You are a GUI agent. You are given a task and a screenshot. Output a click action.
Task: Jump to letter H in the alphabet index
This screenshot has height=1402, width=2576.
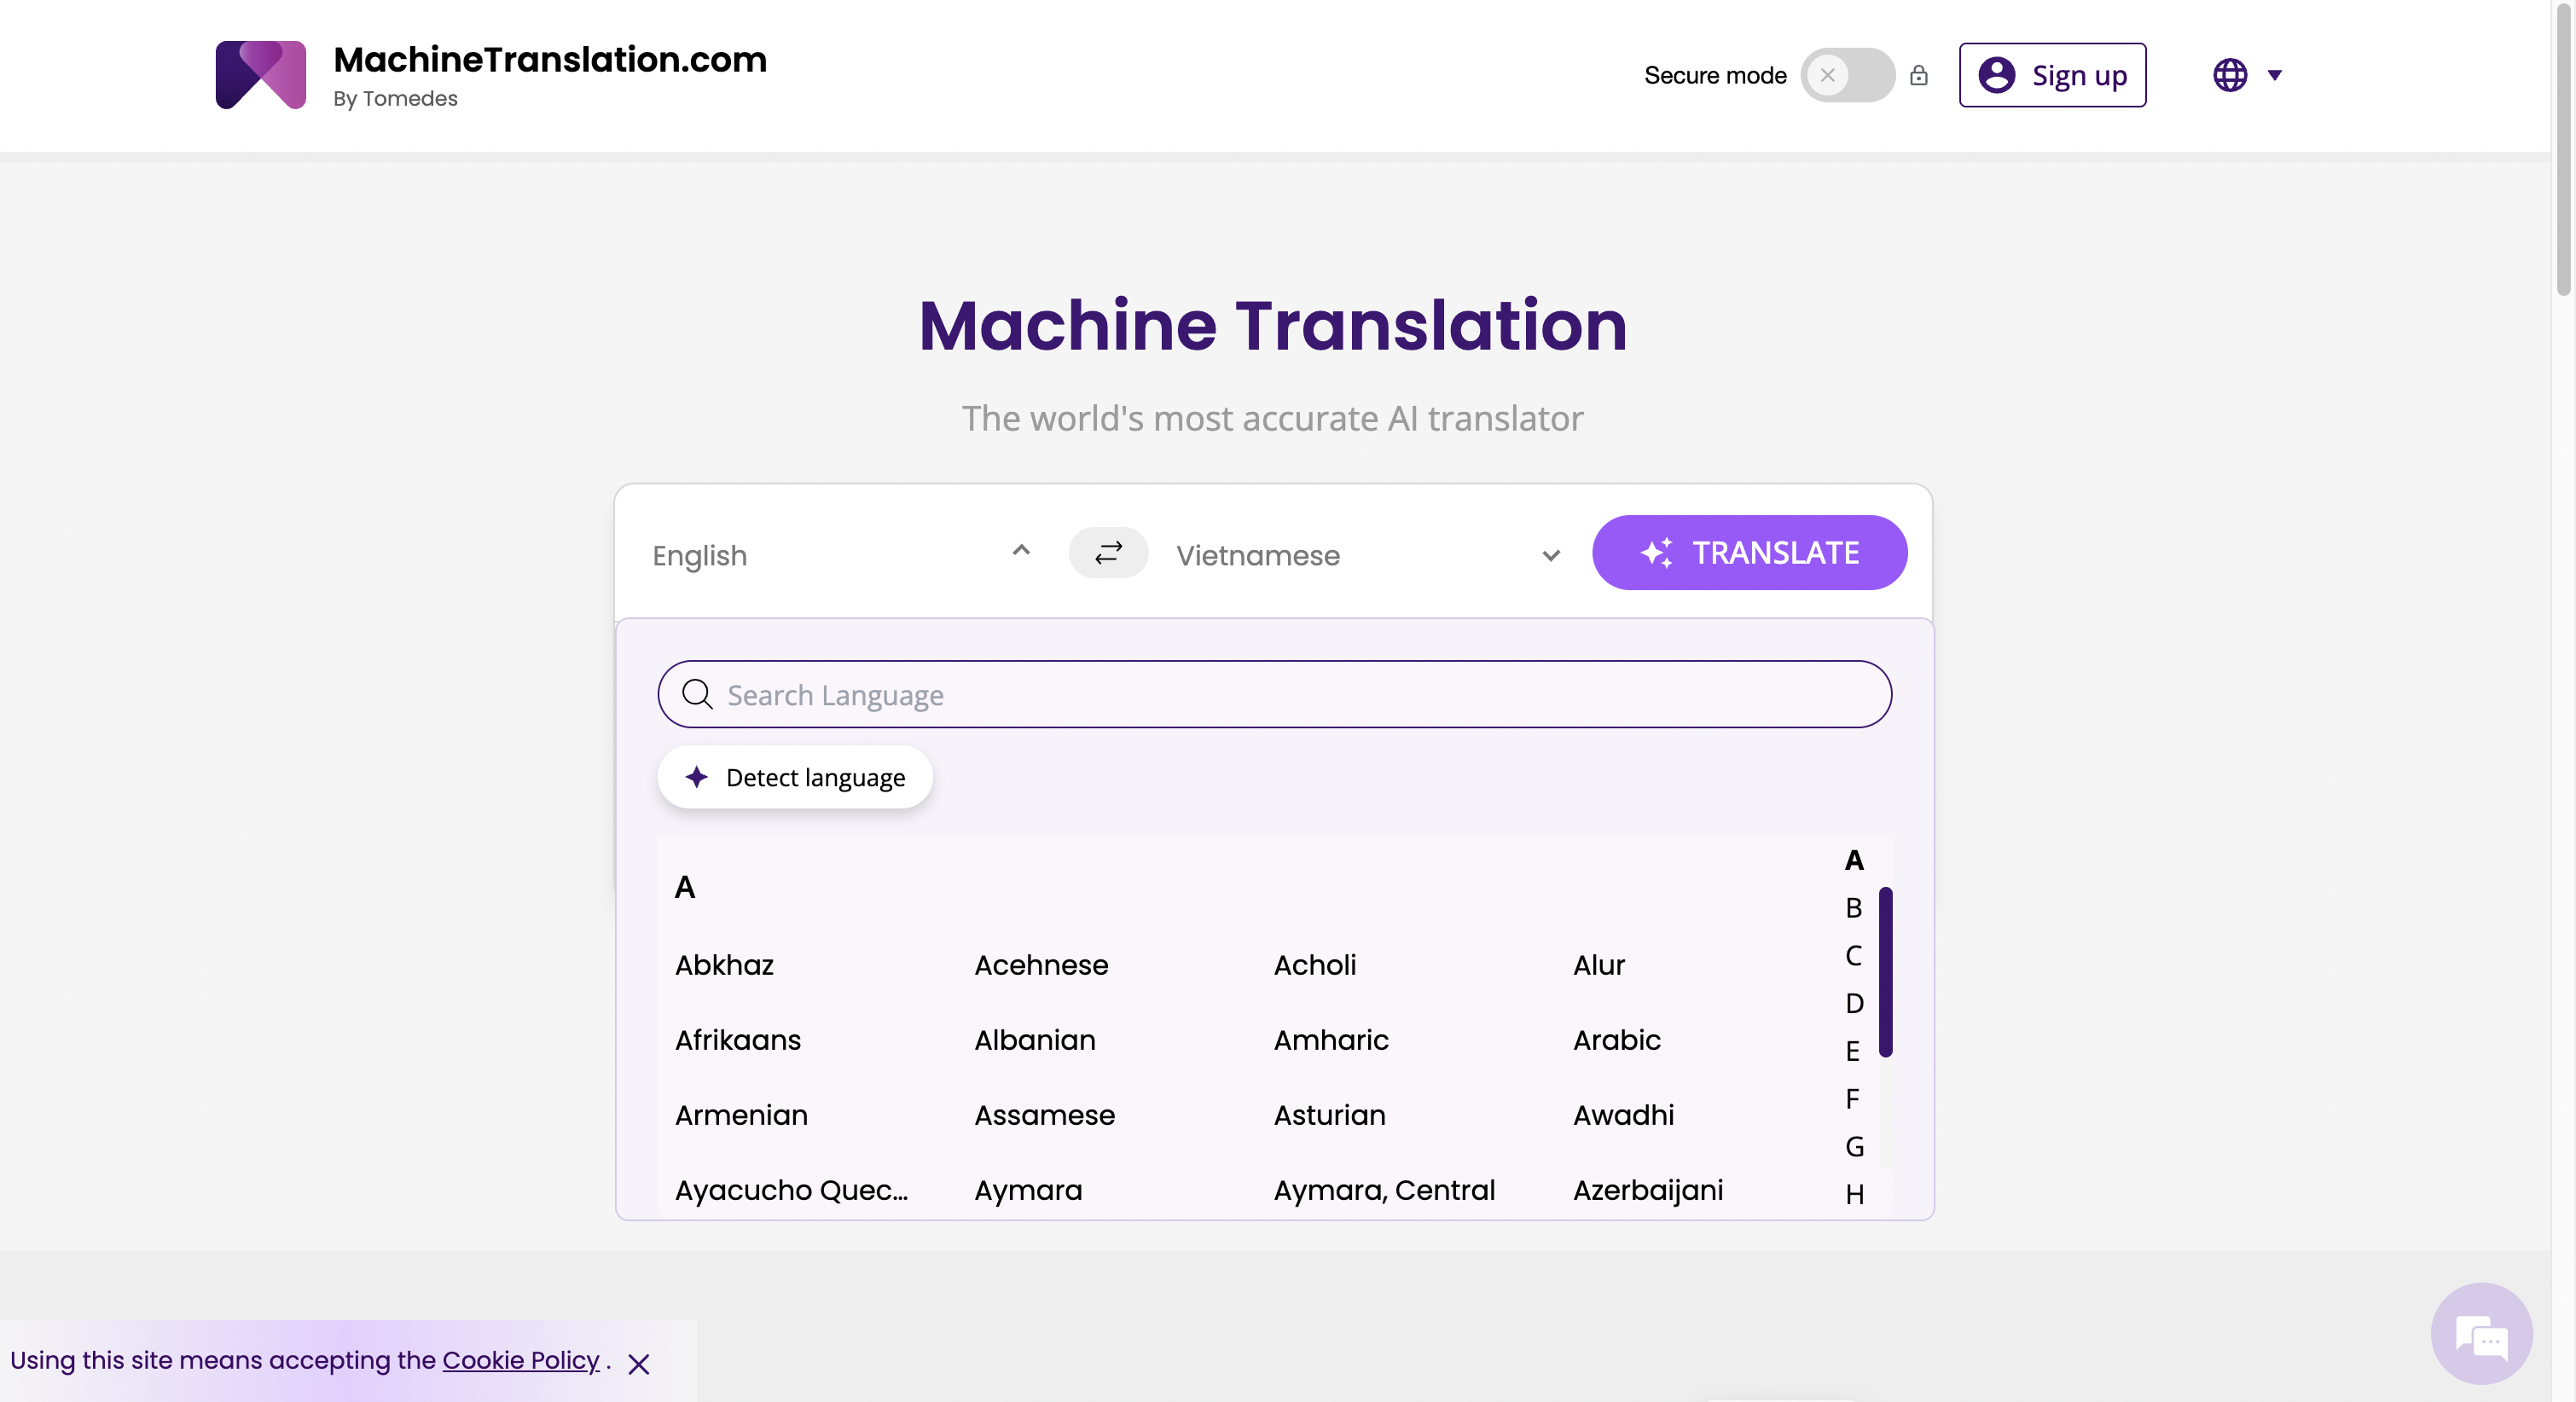click(x=1854, y=1194)
